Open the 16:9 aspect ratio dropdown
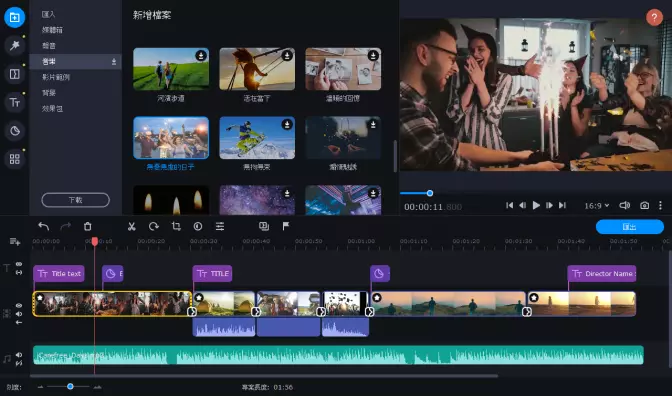 pyautogui.click(x=597, y=206)
